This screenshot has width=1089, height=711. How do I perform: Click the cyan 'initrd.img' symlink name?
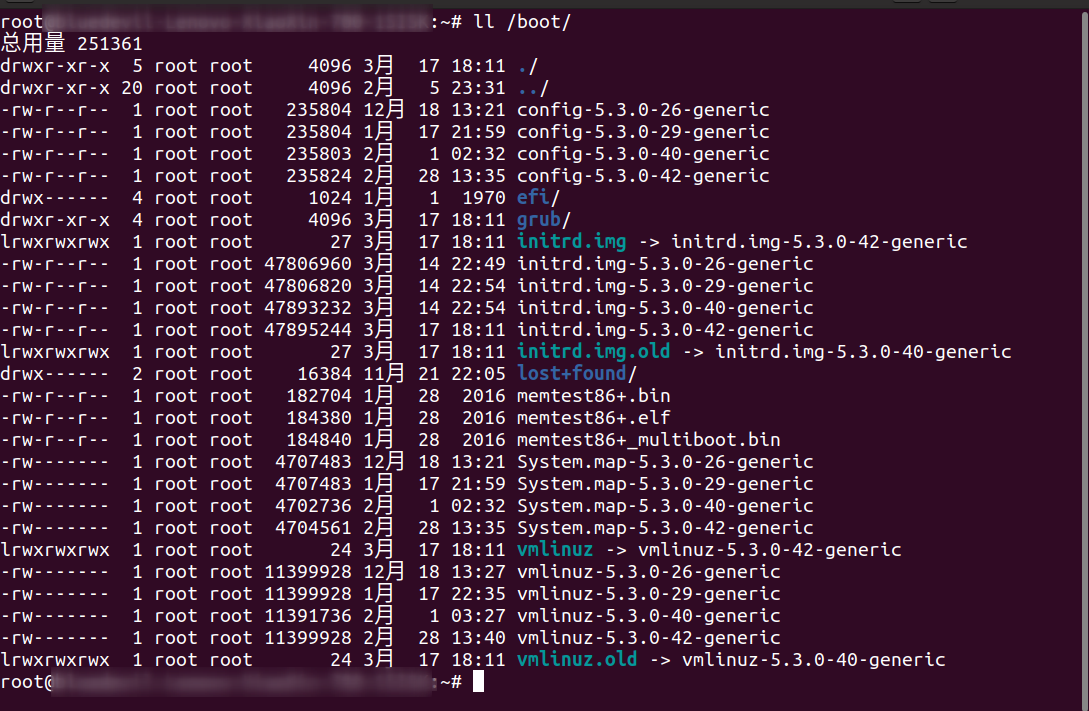(572, 242)
